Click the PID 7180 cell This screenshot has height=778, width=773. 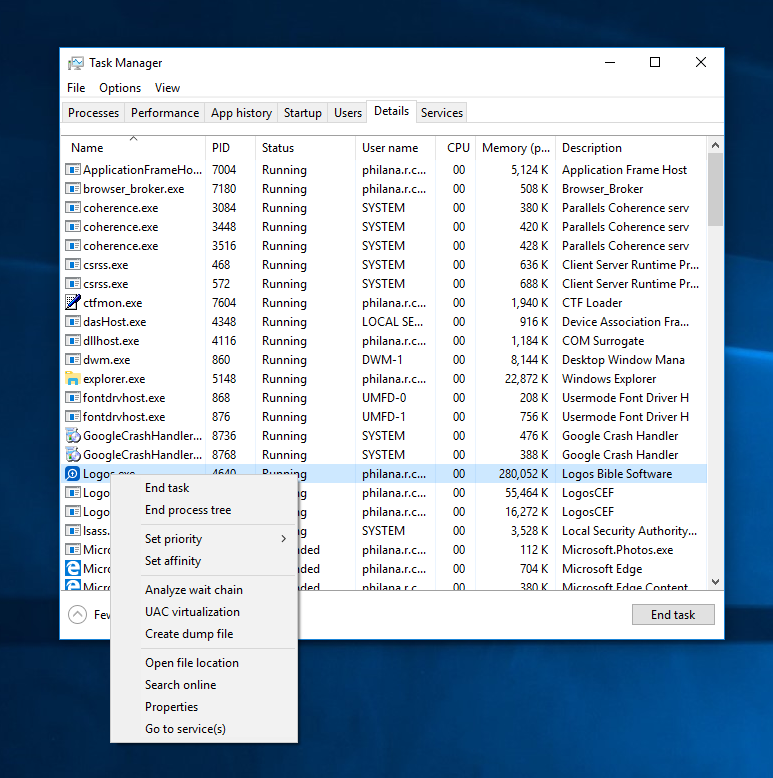tap(224, 189)
